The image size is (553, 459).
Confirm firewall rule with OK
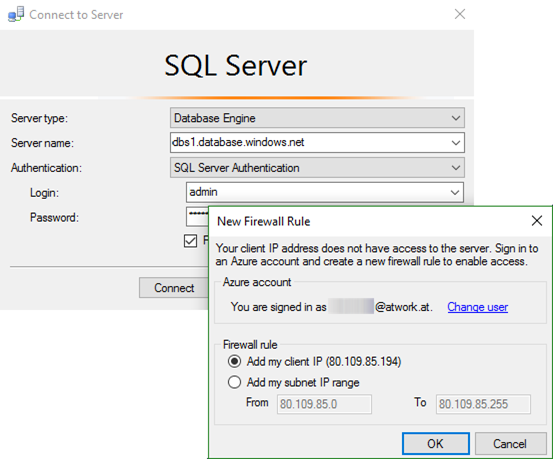pos(436,443)
